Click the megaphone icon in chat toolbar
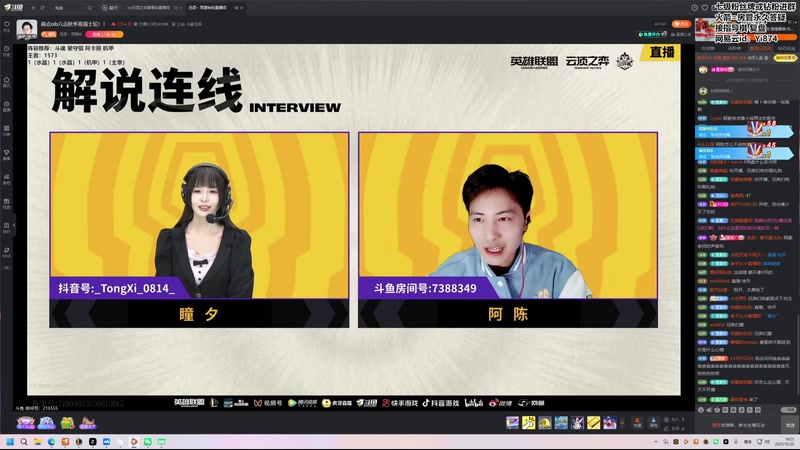This screenshot has width=800, height=450. tap(709, 410)
